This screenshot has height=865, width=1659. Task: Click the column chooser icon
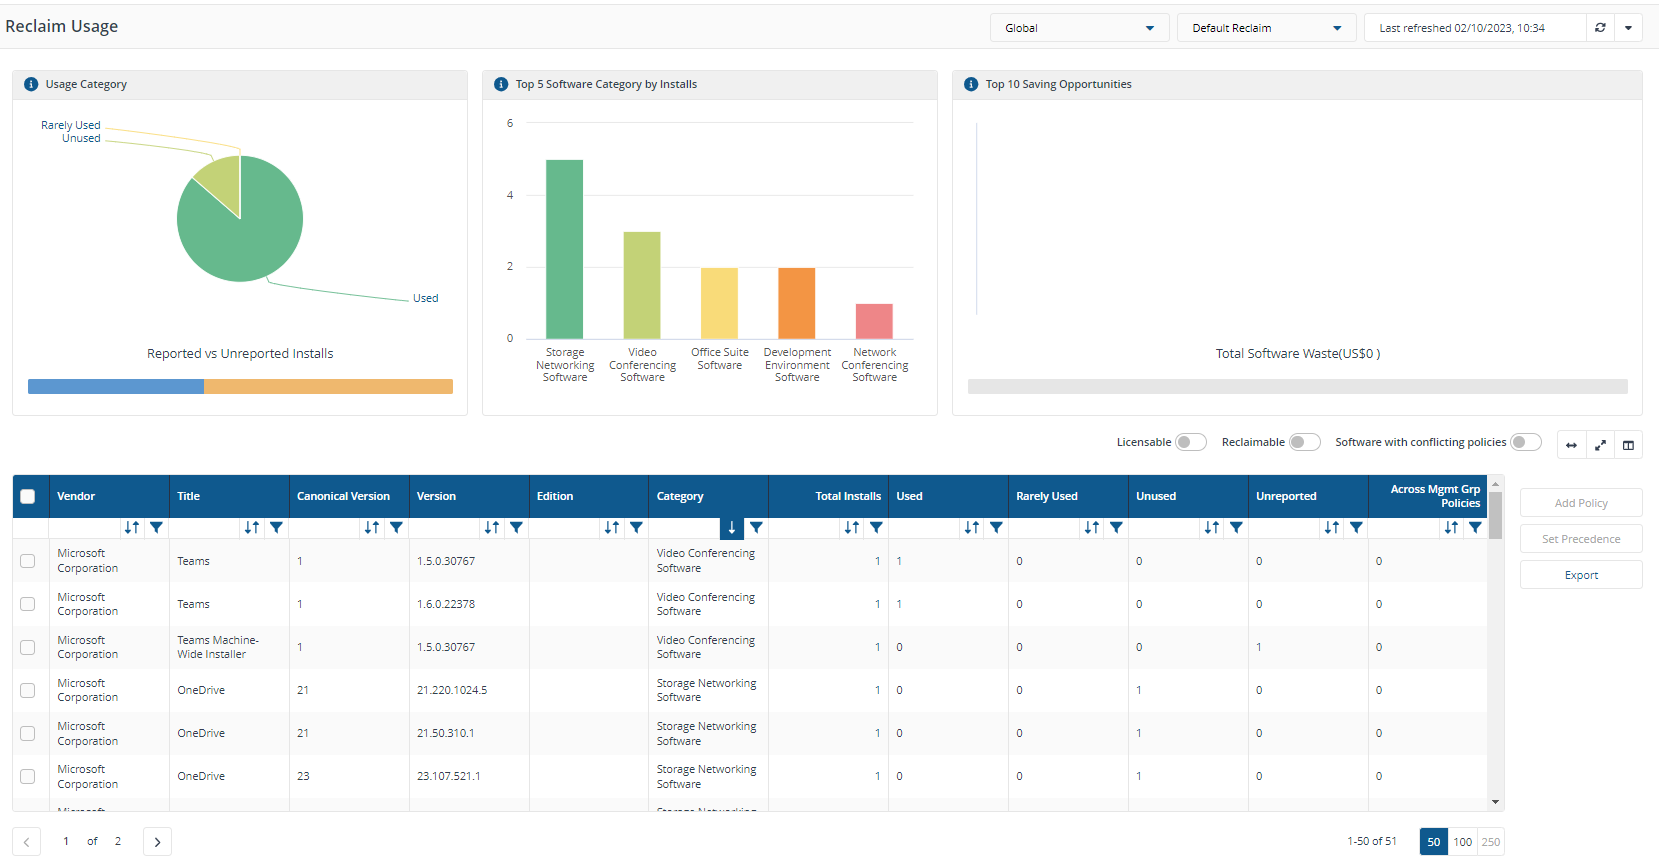coord(1628,445)
